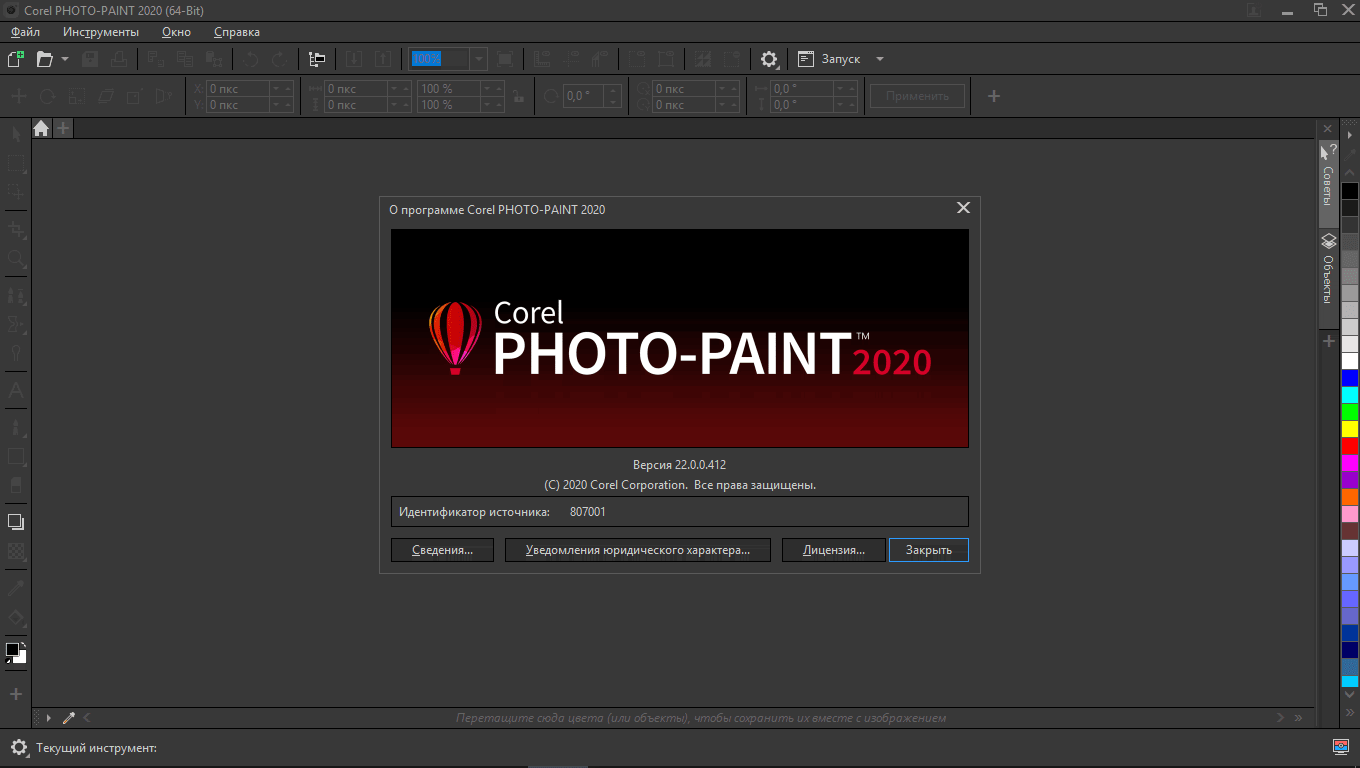
Task: Select the Text tool
Action: click(x=16, y=390)
